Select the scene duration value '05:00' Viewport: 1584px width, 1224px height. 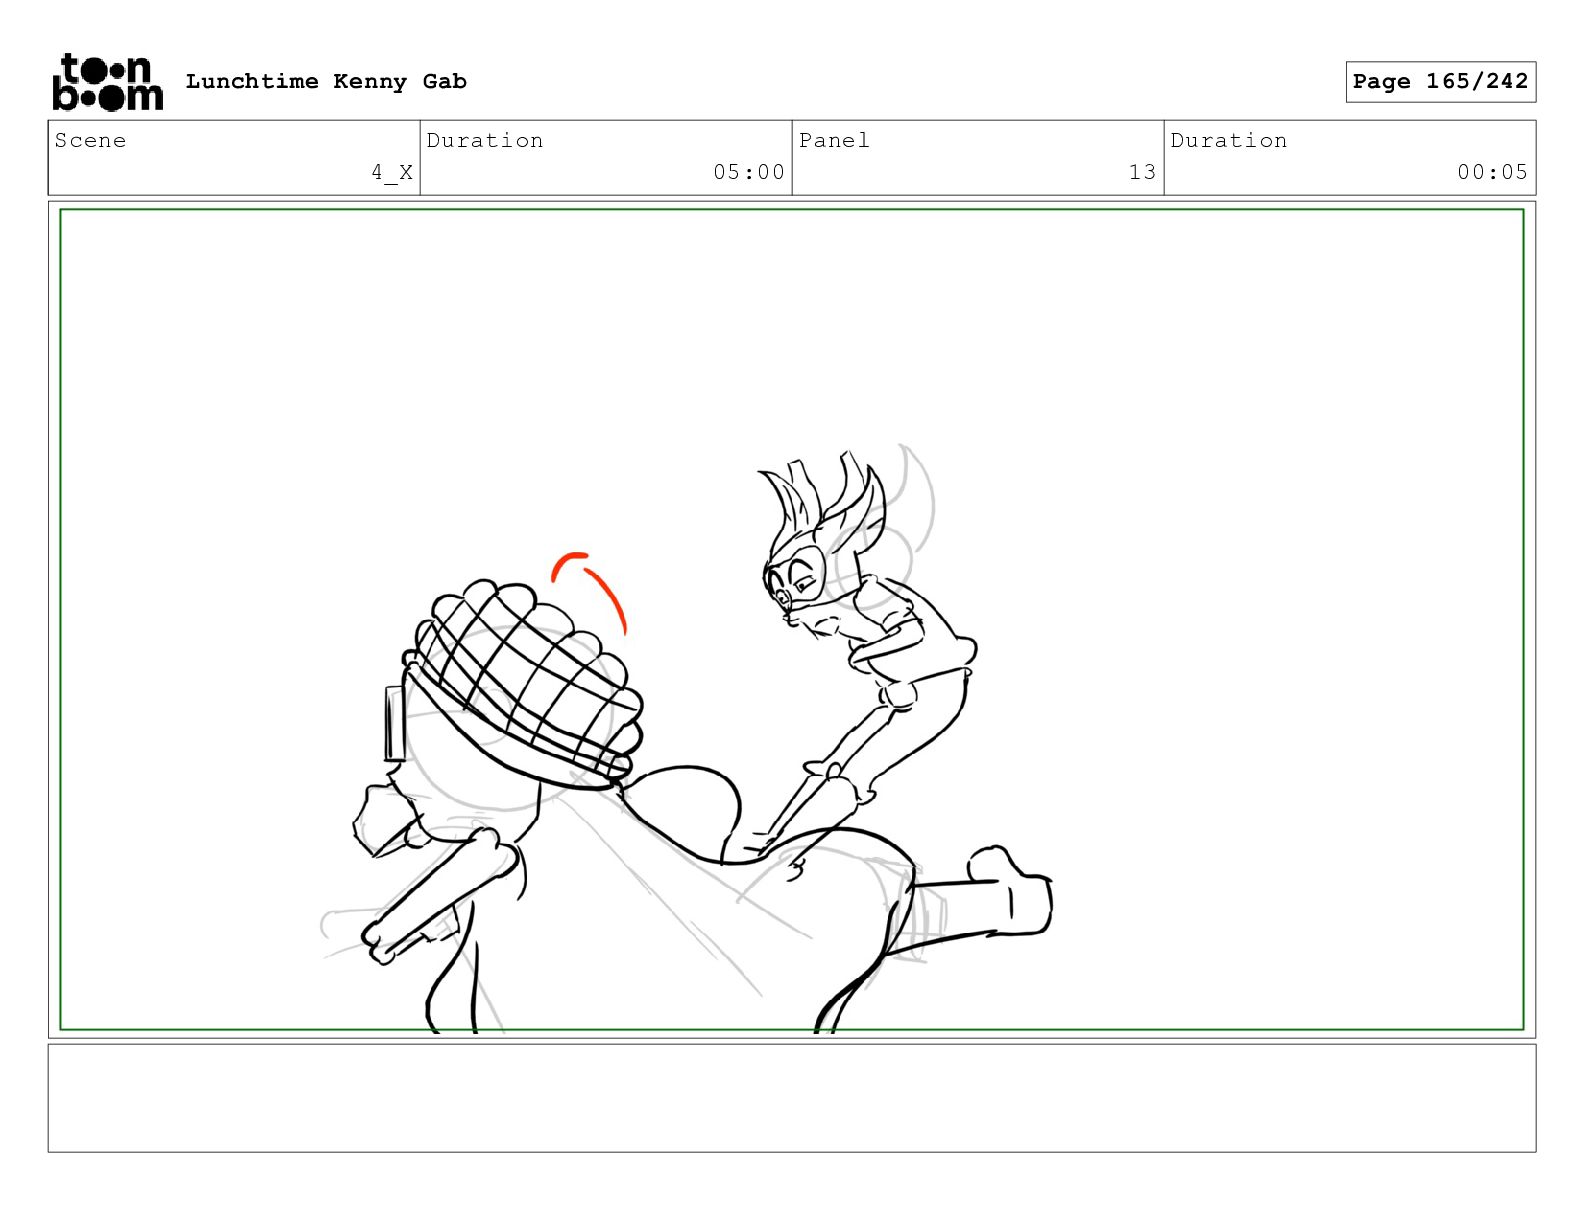click(749, 172)
